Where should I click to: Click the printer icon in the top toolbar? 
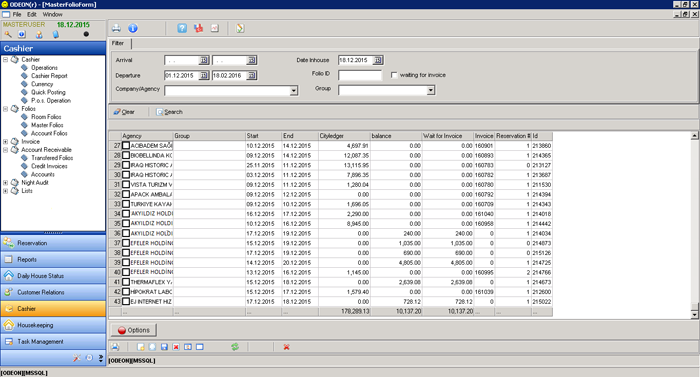pyautogui.click(x=116, y=29)
